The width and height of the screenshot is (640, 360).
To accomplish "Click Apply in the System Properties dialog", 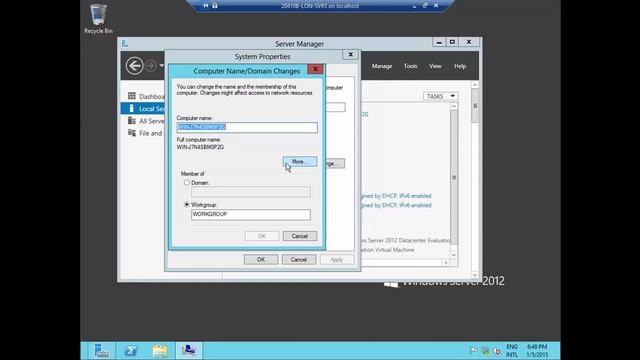I will [337, 260].
